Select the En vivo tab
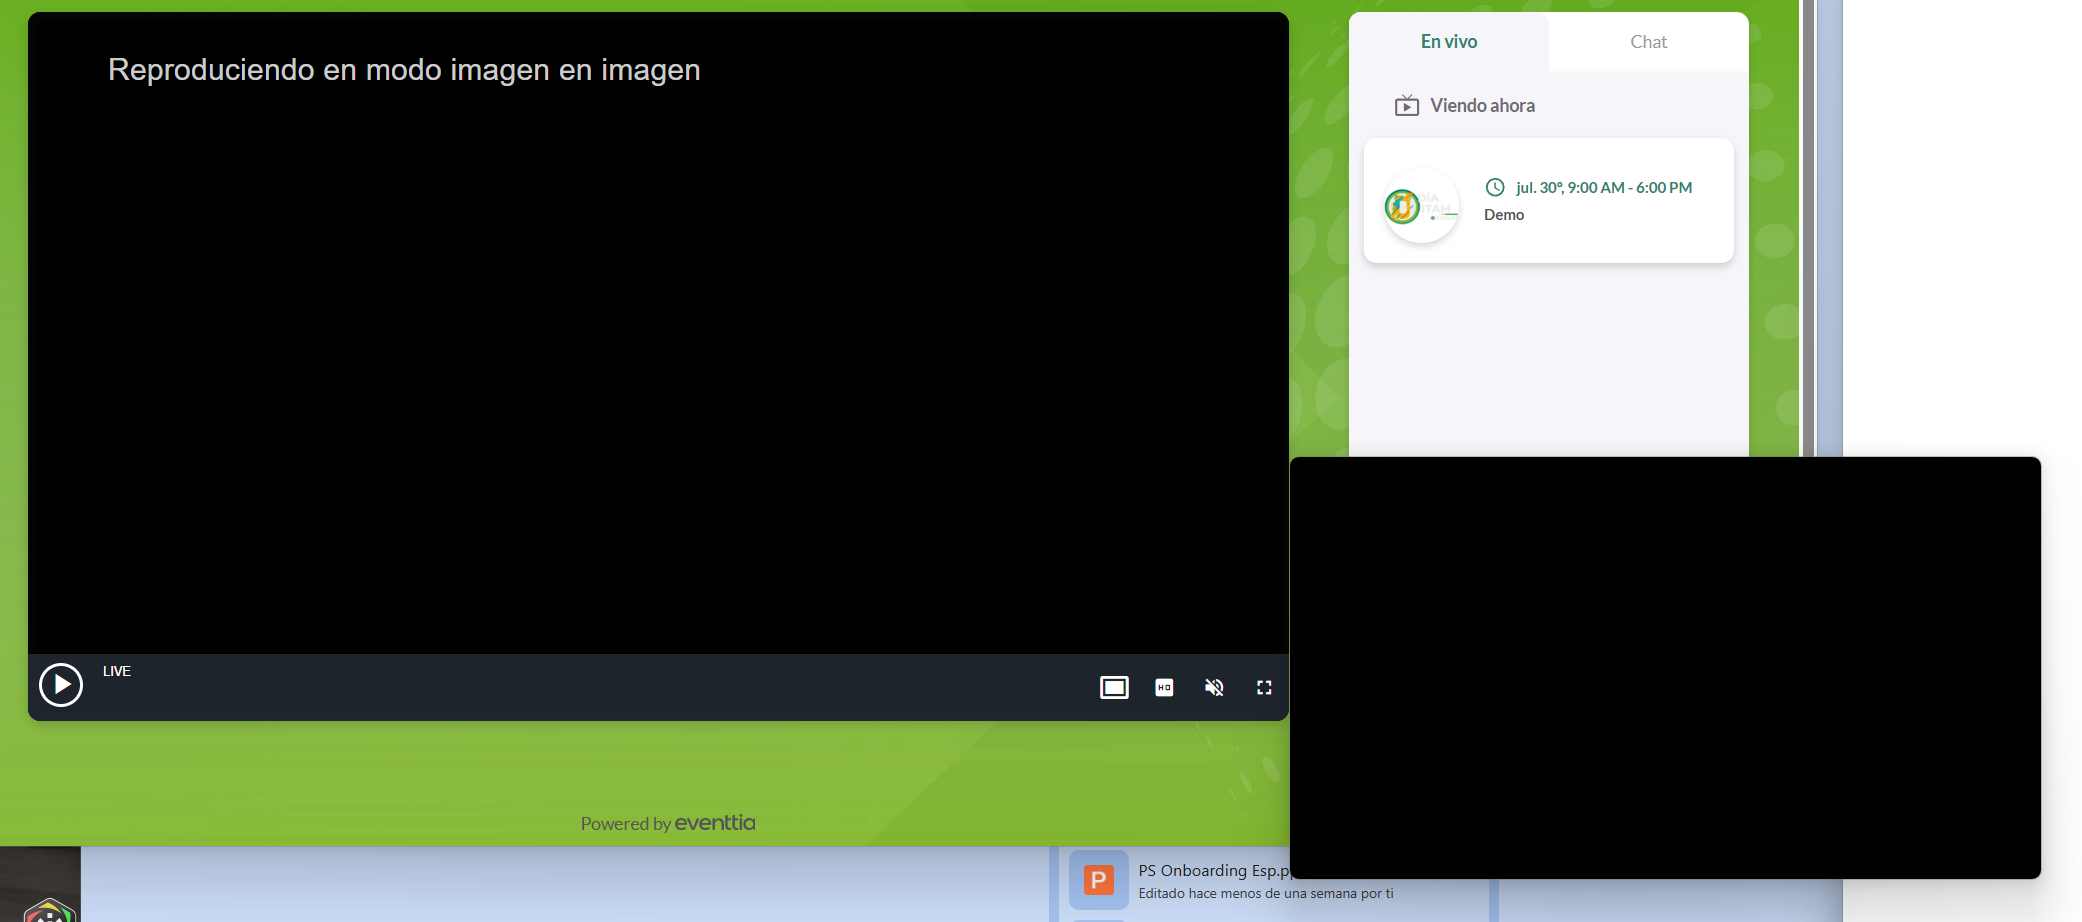 click(1448, 42)
